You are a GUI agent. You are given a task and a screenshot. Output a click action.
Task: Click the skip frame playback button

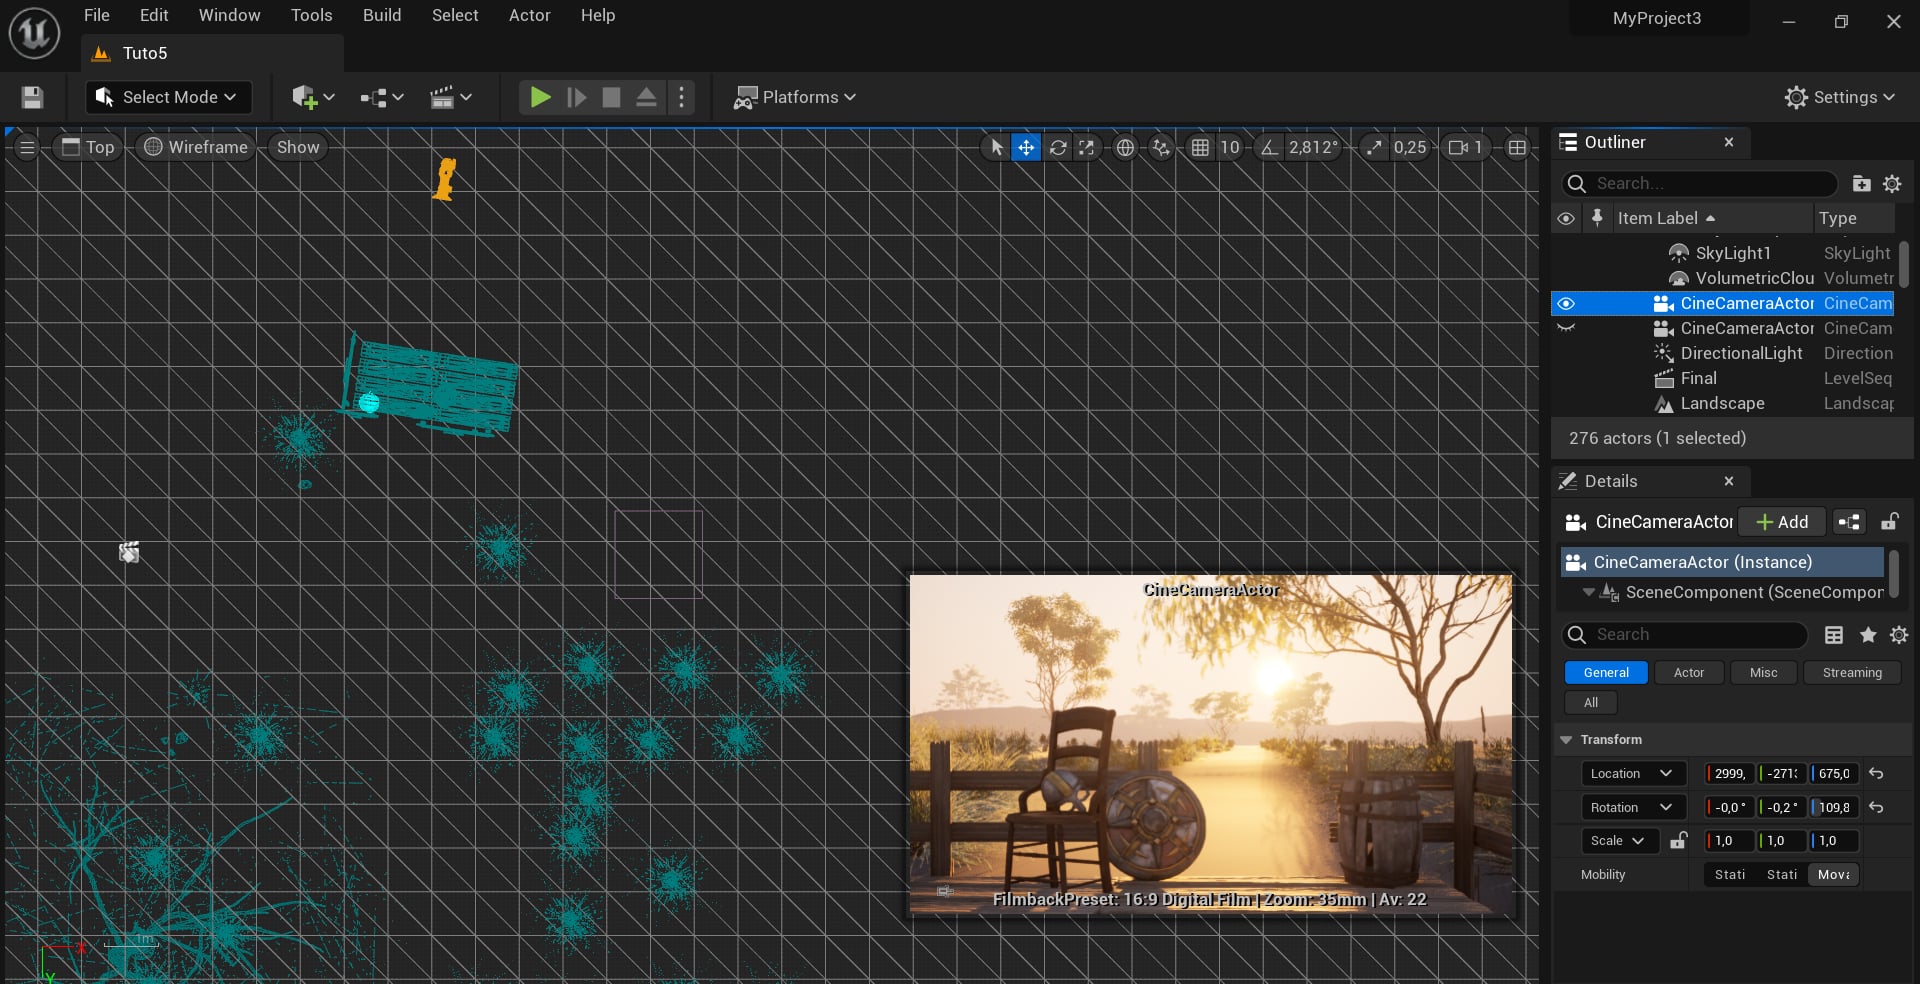click(577, 97)
